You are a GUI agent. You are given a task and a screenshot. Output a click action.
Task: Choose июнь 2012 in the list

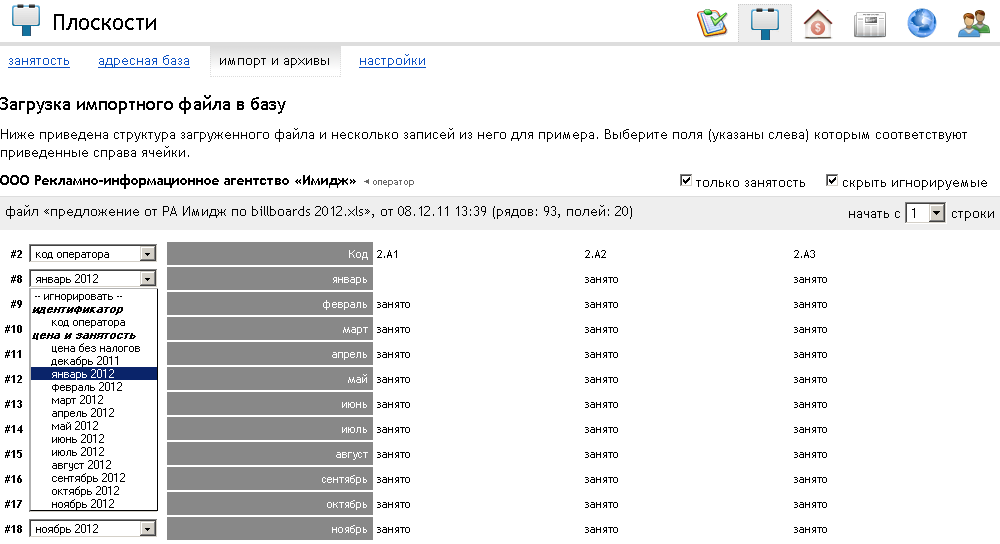(x=94, y=439)
